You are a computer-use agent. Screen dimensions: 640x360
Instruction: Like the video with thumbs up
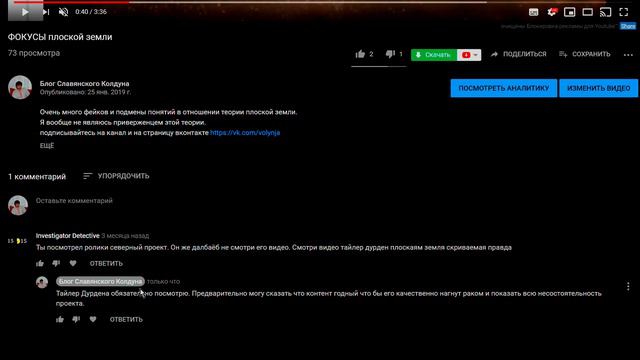click(x=360, y=54)
